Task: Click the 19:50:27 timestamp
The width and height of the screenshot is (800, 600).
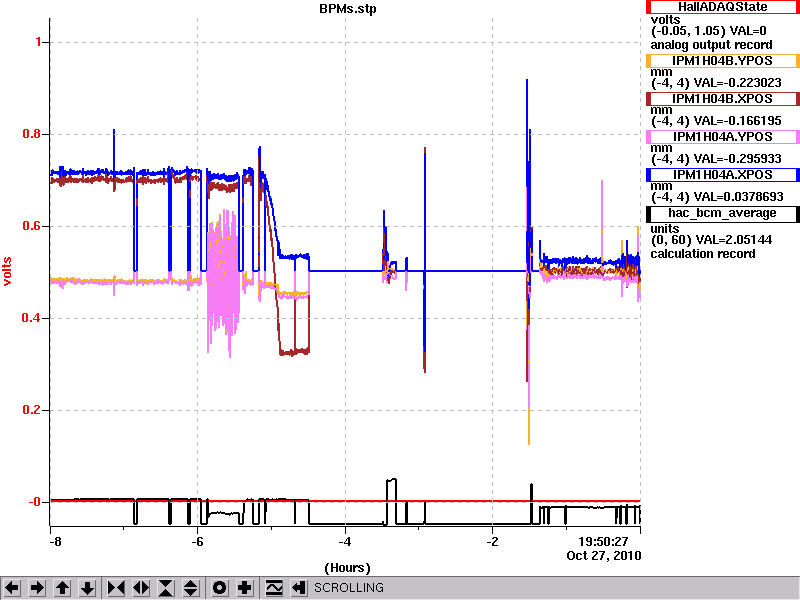Action: [x=603, y=542]
